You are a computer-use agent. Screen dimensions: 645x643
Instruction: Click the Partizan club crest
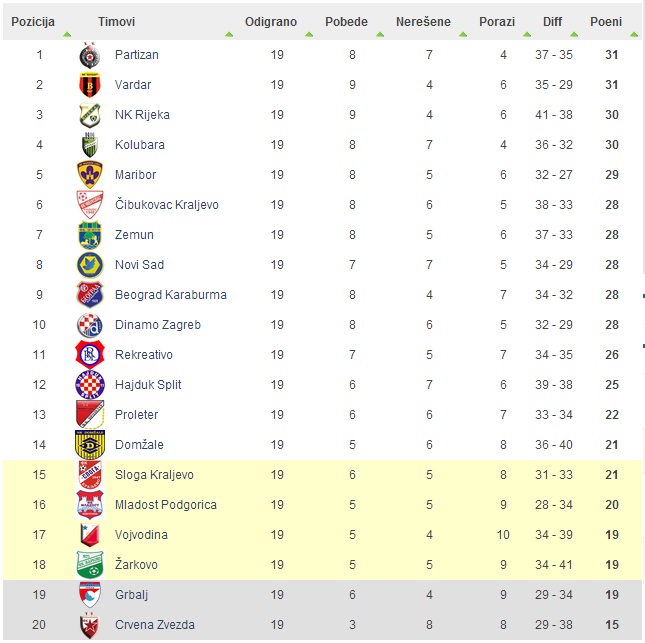pos(90,55)
